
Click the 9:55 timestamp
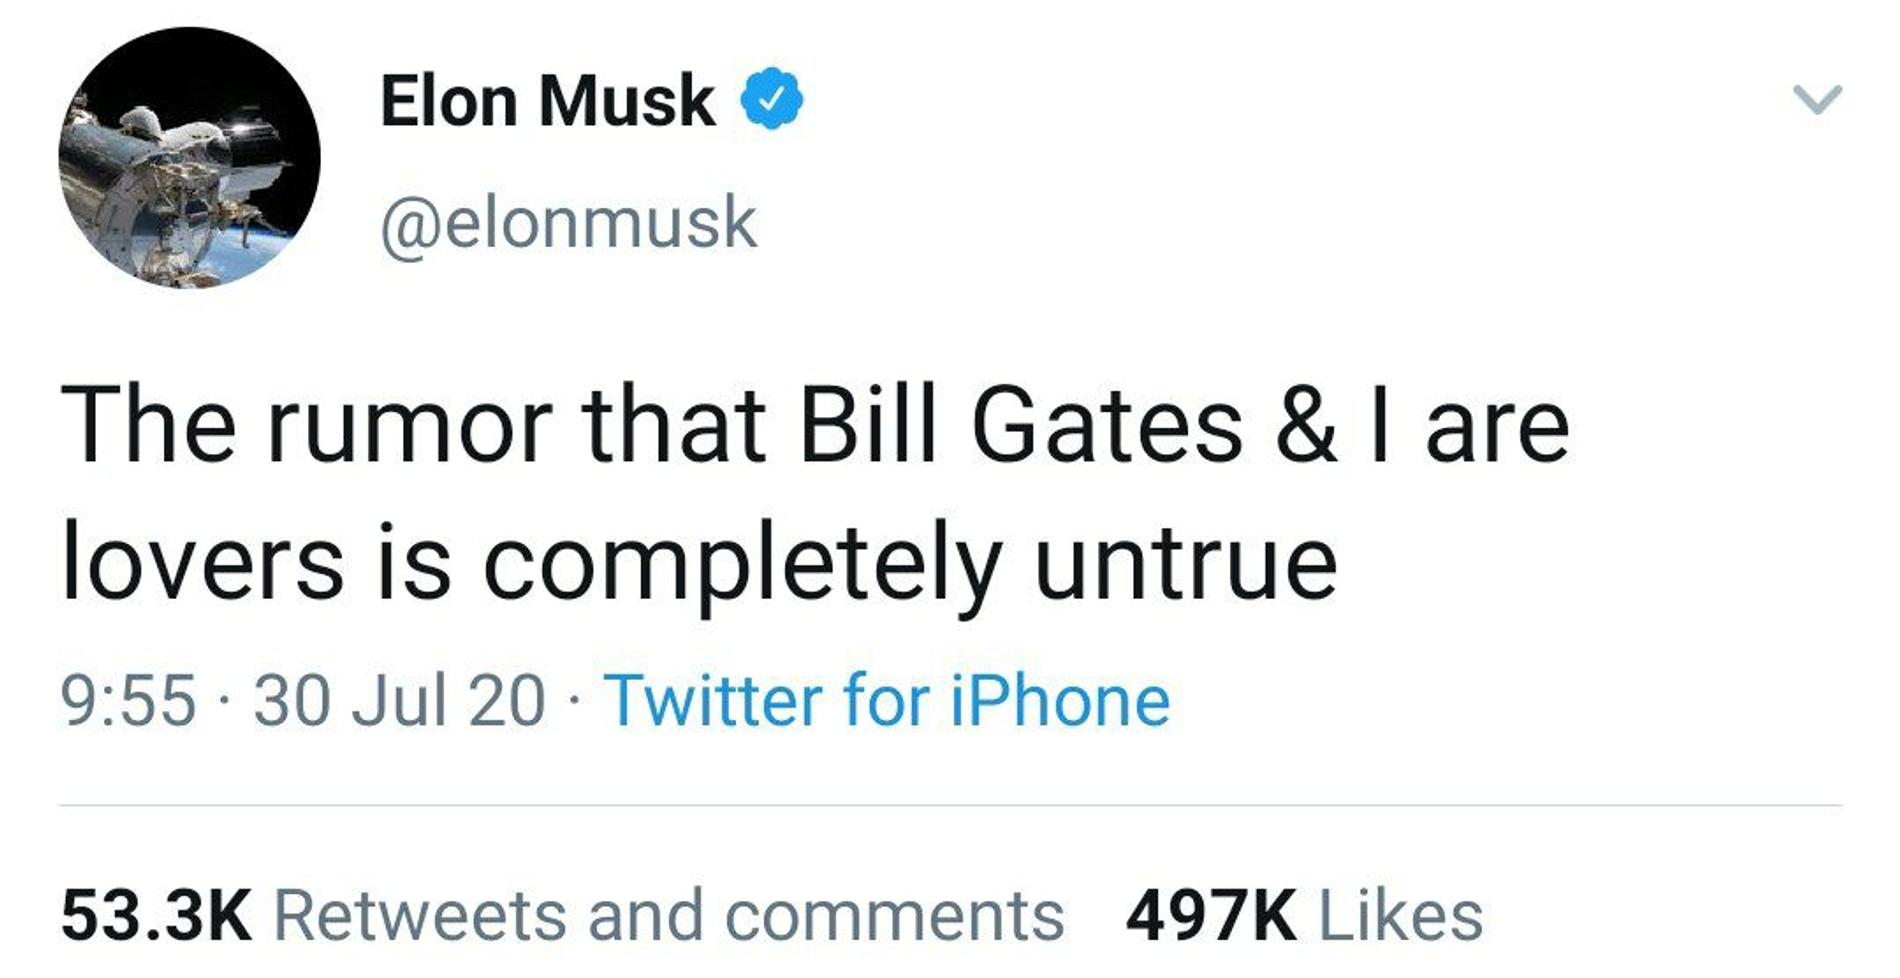[128, 700]
